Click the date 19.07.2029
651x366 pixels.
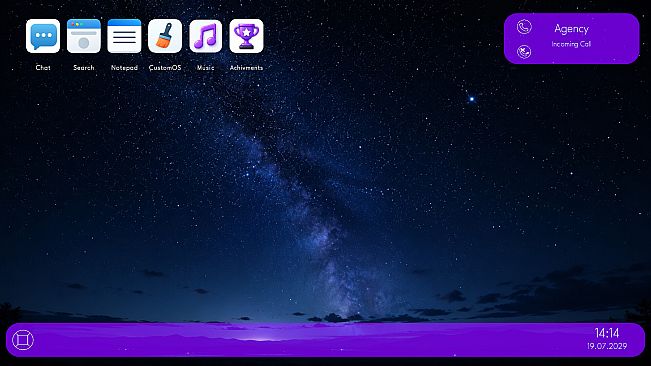(x=607, y=346)
